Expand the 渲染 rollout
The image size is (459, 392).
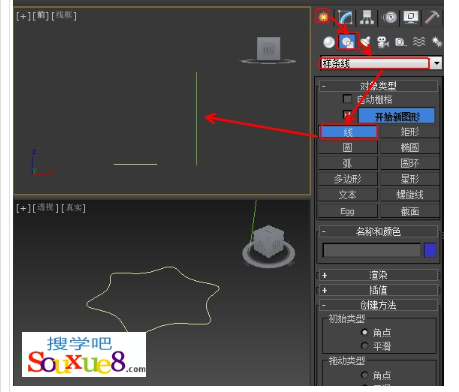point(378,275)
